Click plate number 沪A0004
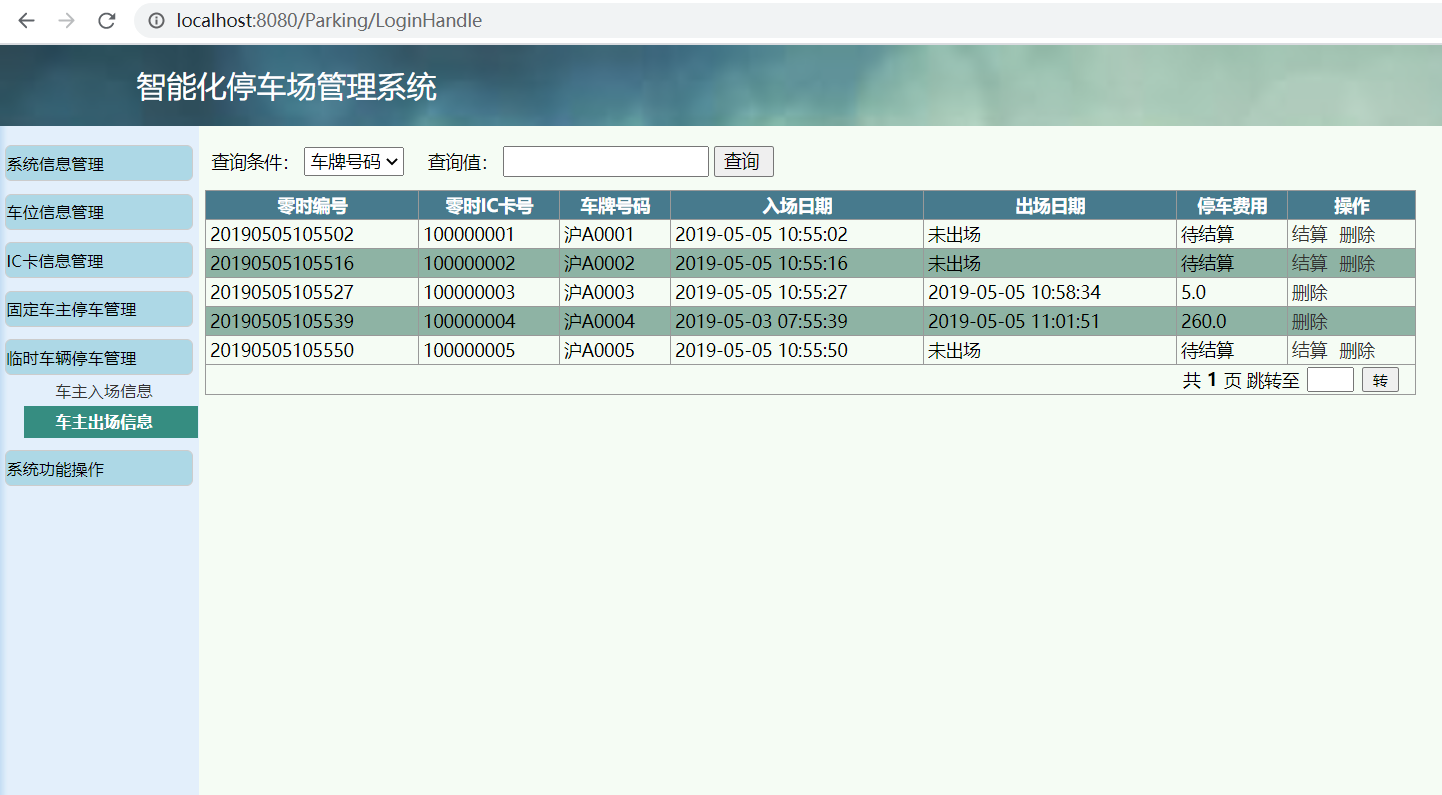This screenshot has height=795, width=1442. tap(599, 321)
